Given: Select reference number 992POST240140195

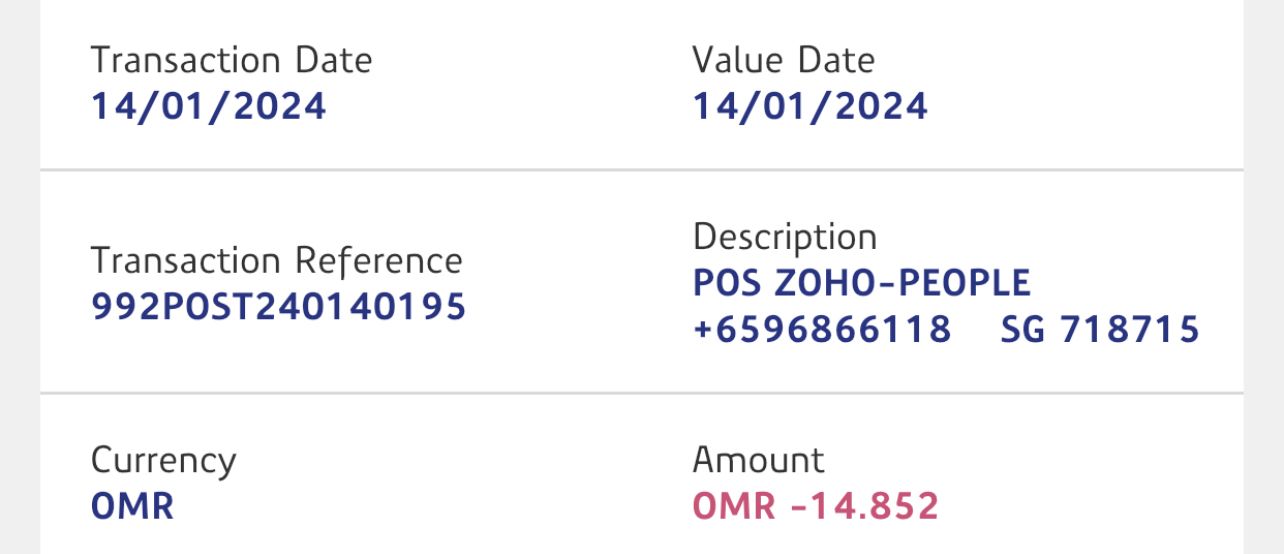Looking at the screenshot, I should click(278, 307).
